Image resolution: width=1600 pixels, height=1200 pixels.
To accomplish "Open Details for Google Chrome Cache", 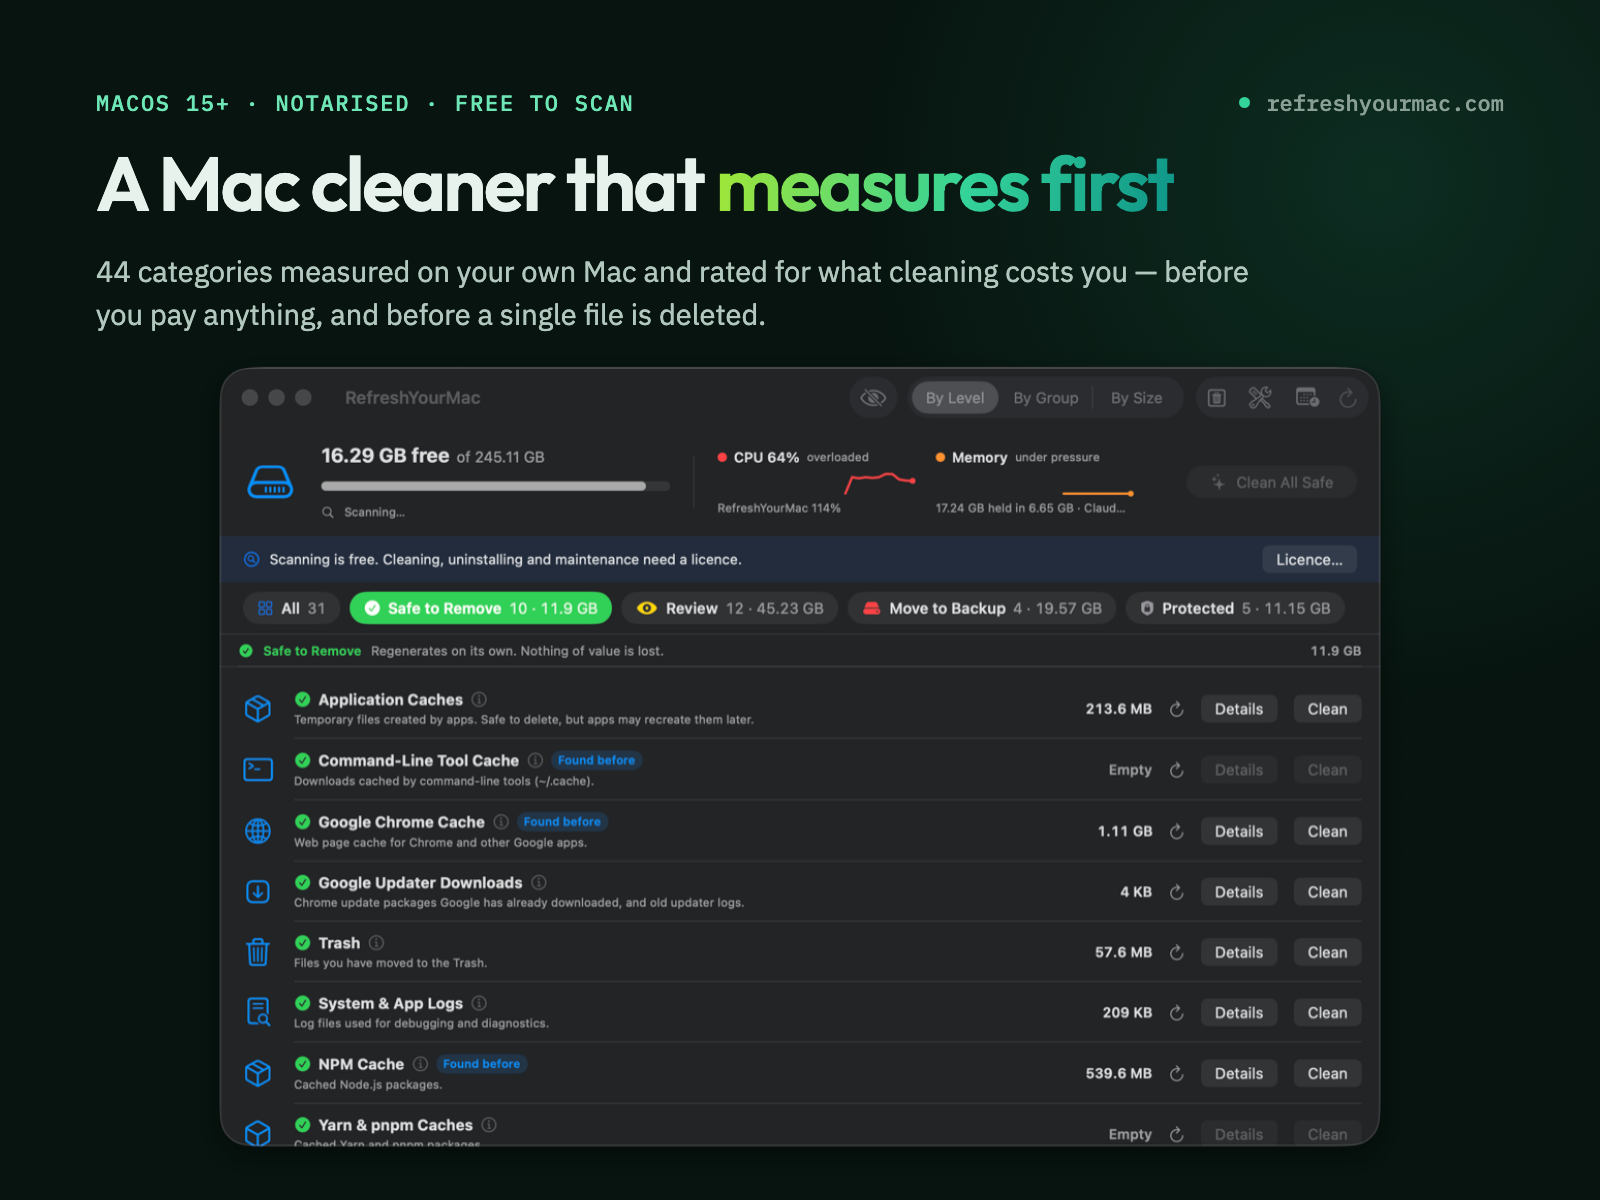I will click(1239, 832).
